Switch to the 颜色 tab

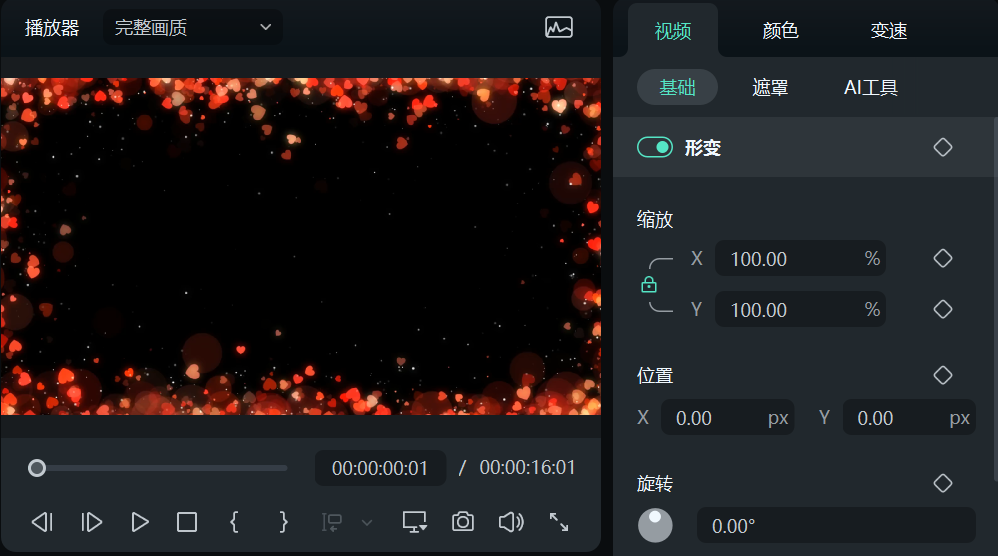point(780,31)
